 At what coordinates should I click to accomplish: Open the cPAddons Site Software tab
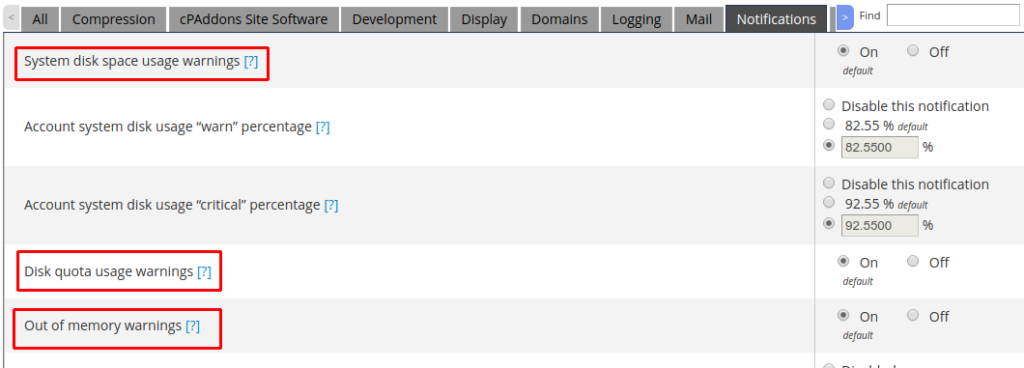point(253,20)
